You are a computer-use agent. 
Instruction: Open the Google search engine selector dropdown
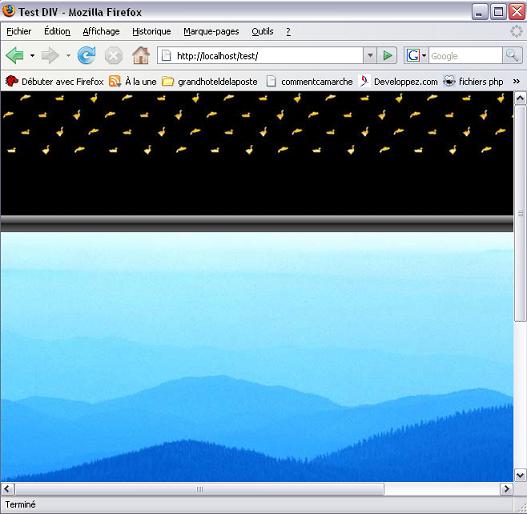(416, 55)
